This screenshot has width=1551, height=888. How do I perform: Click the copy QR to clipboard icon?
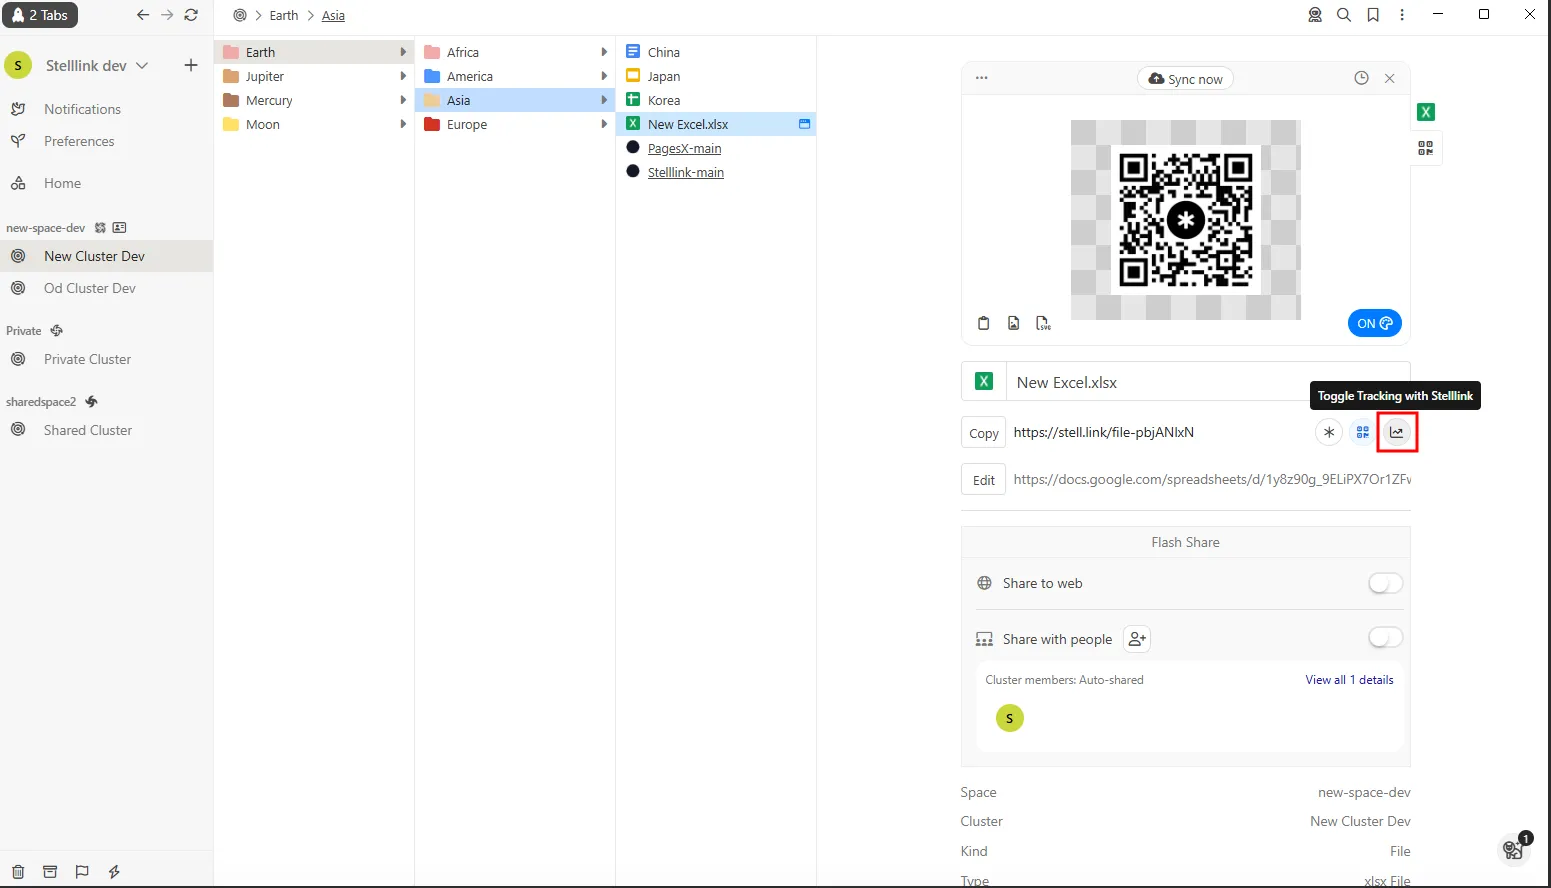pos(983,323)
